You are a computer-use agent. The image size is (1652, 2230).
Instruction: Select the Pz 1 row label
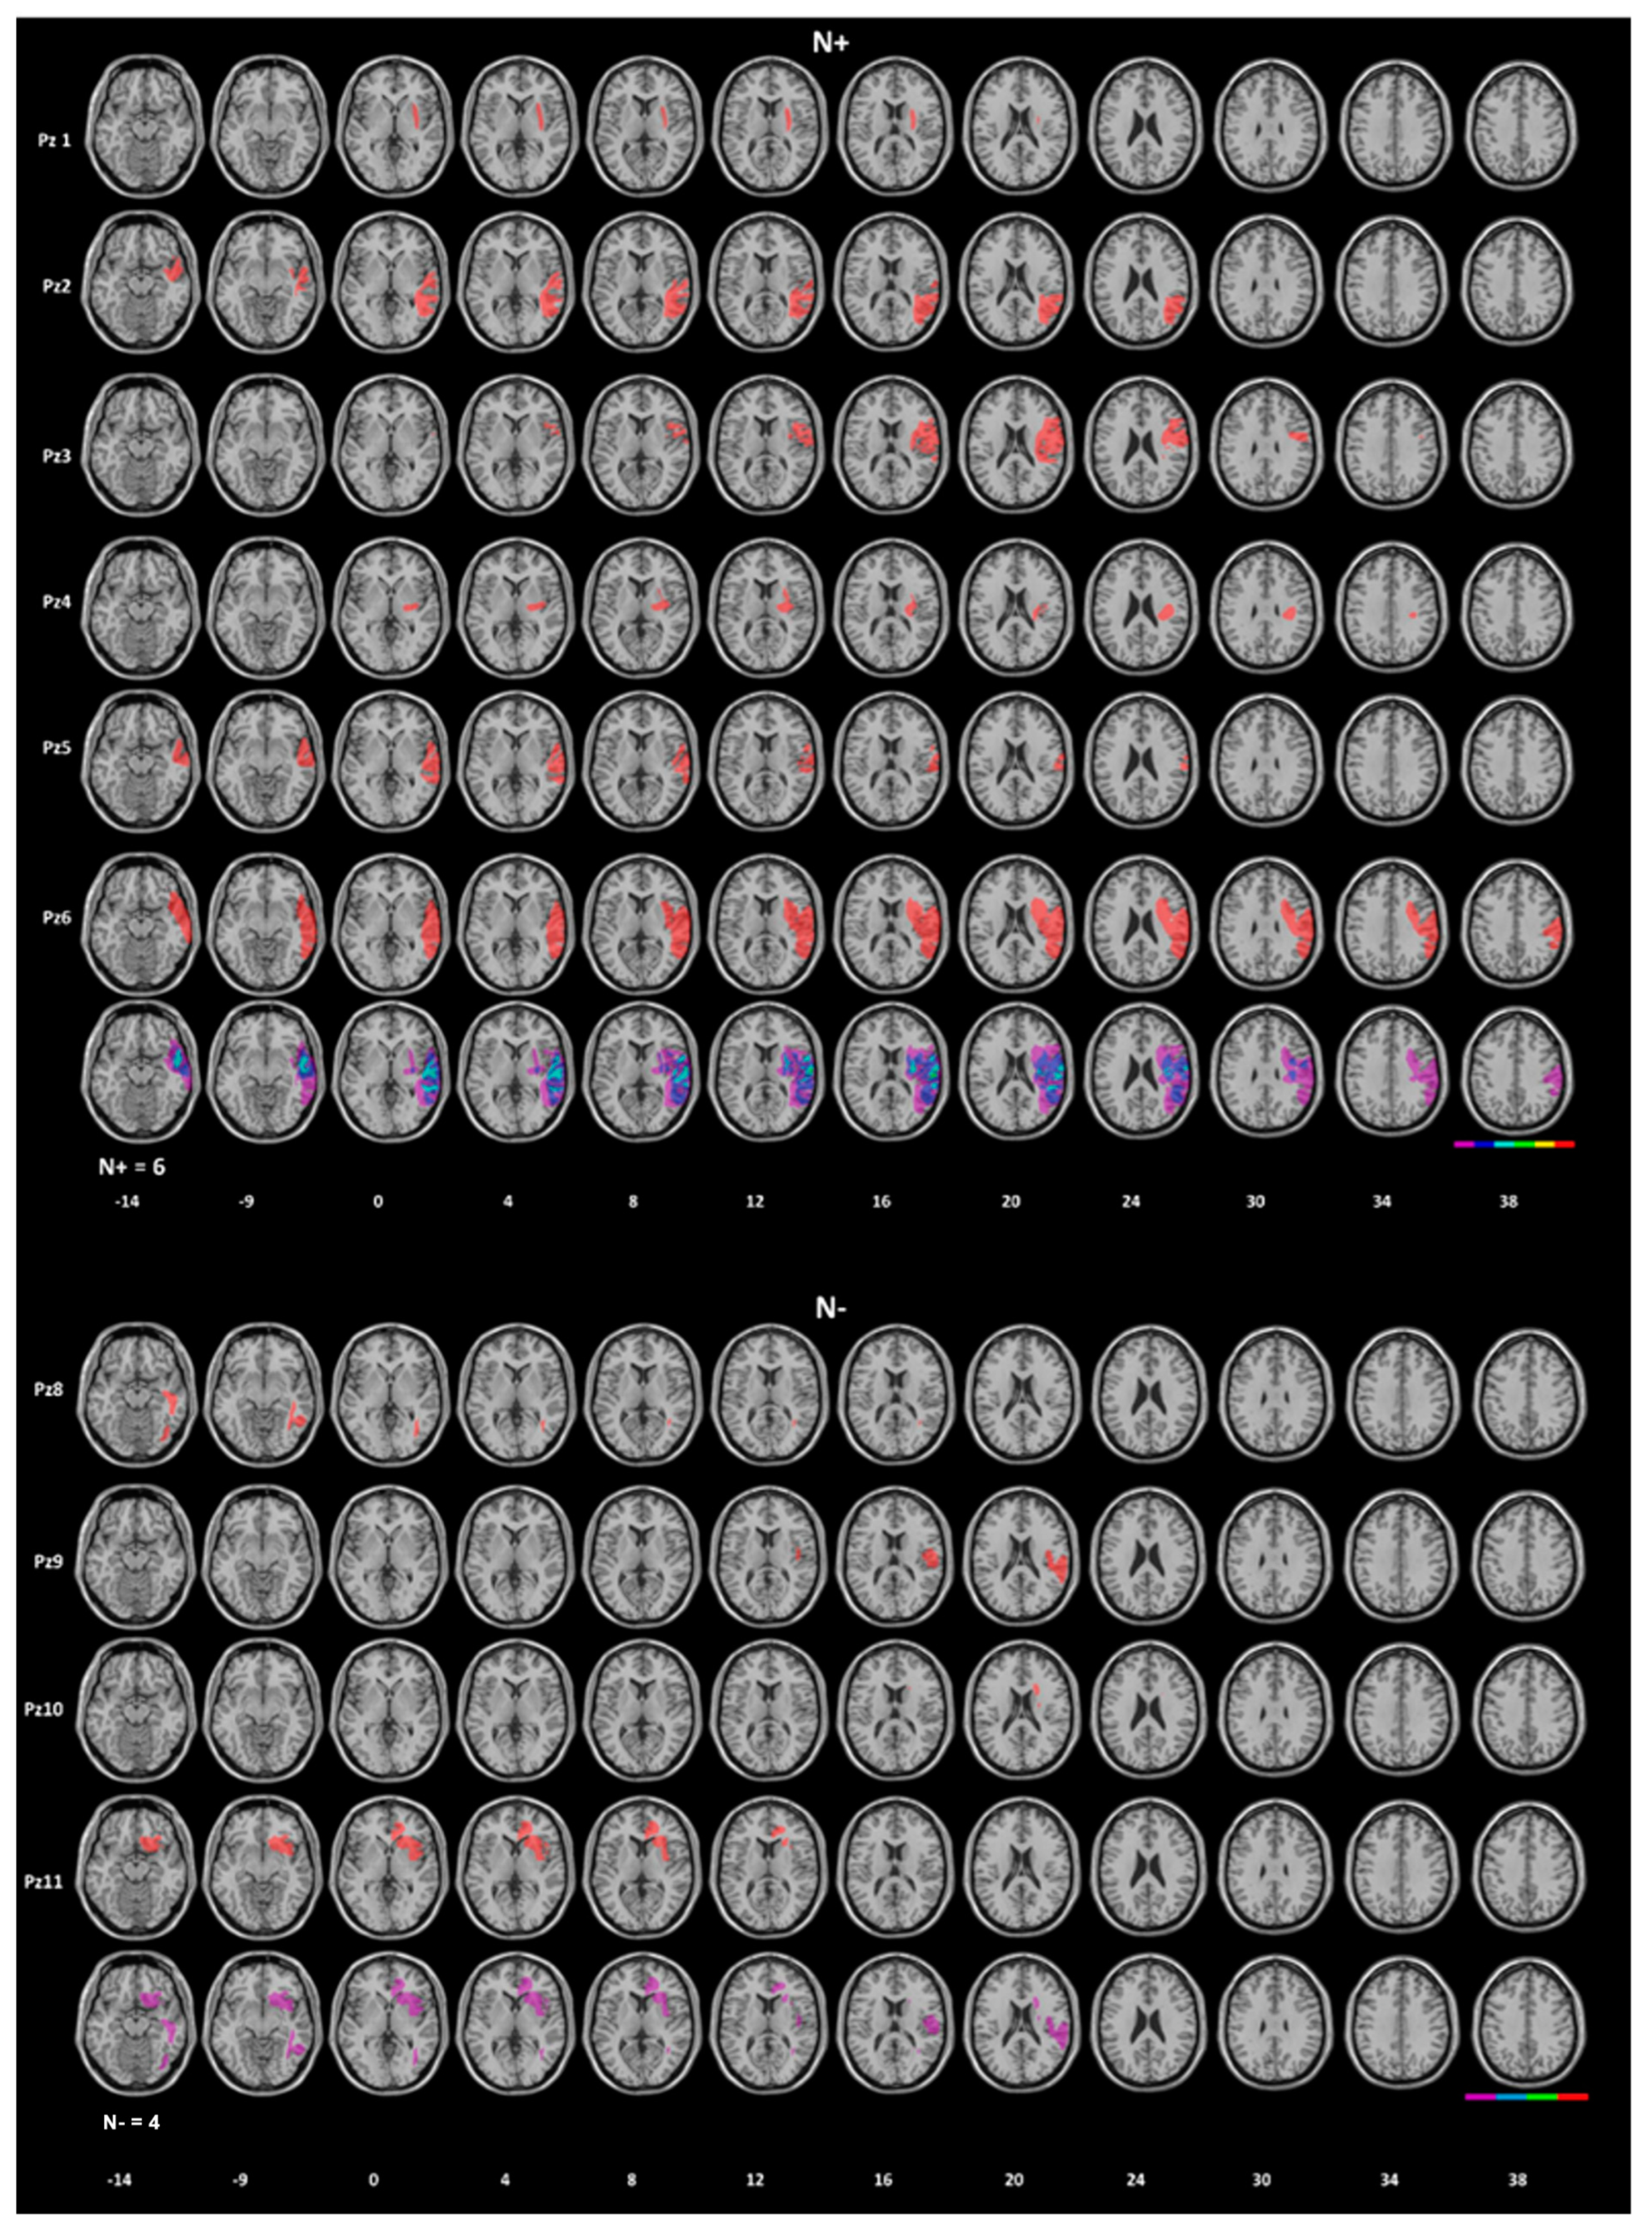(x=54, y=141)
